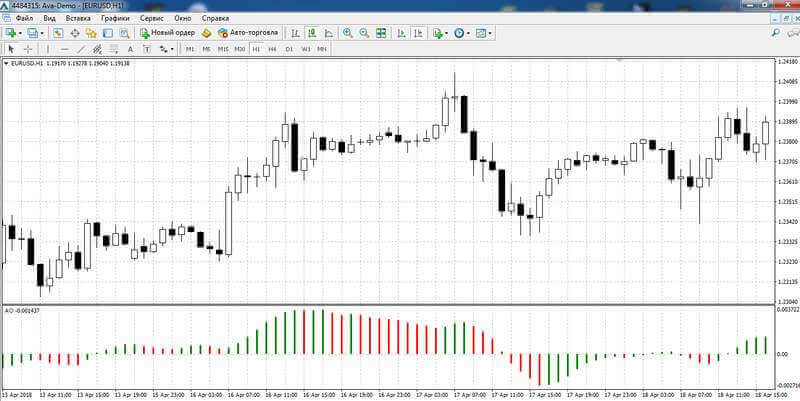Open the Окно menu
The height and width of the screenshot is (401, 800).
coord(183,18)
